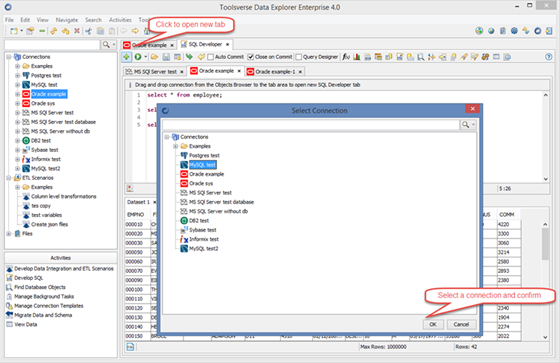Run the query with the green execute icon

click(138, 57)
